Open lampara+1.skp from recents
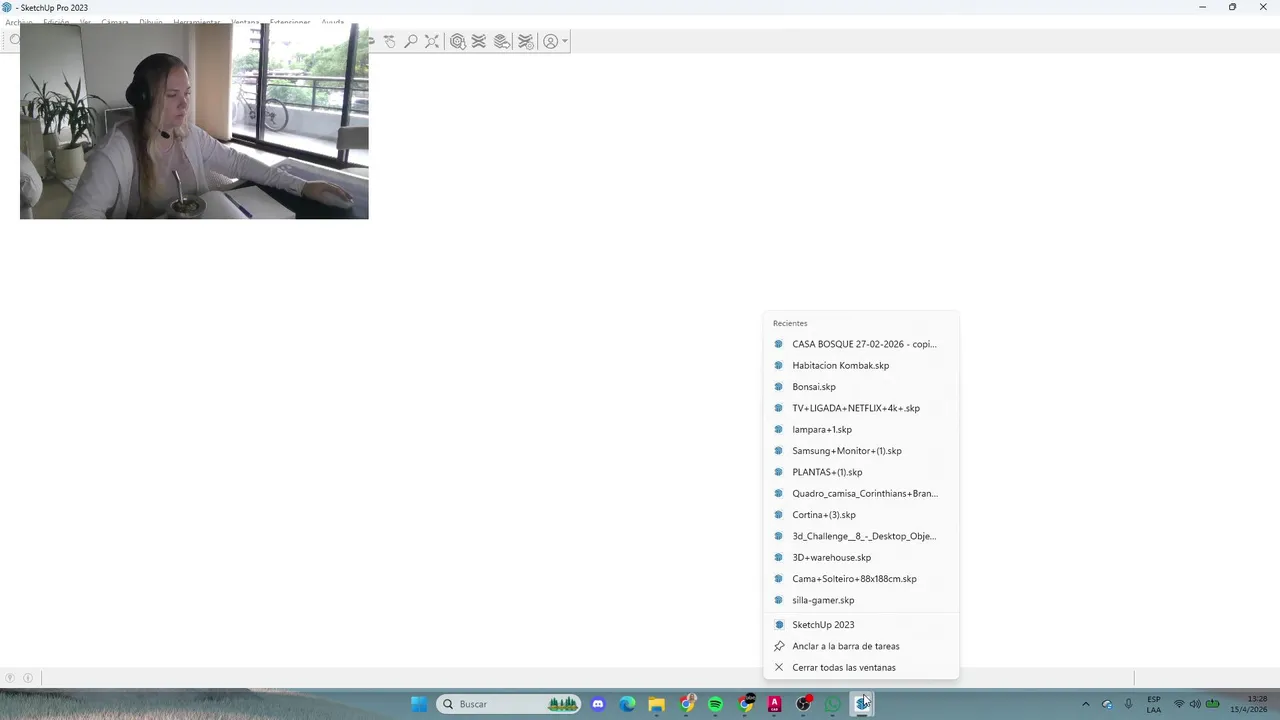Image resolution: width=1280 pixels, height=720 pixels. click(860, 429)
